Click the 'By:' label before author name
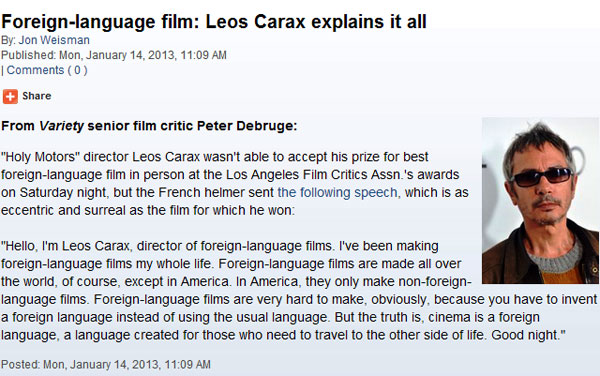 coord(8,40)
